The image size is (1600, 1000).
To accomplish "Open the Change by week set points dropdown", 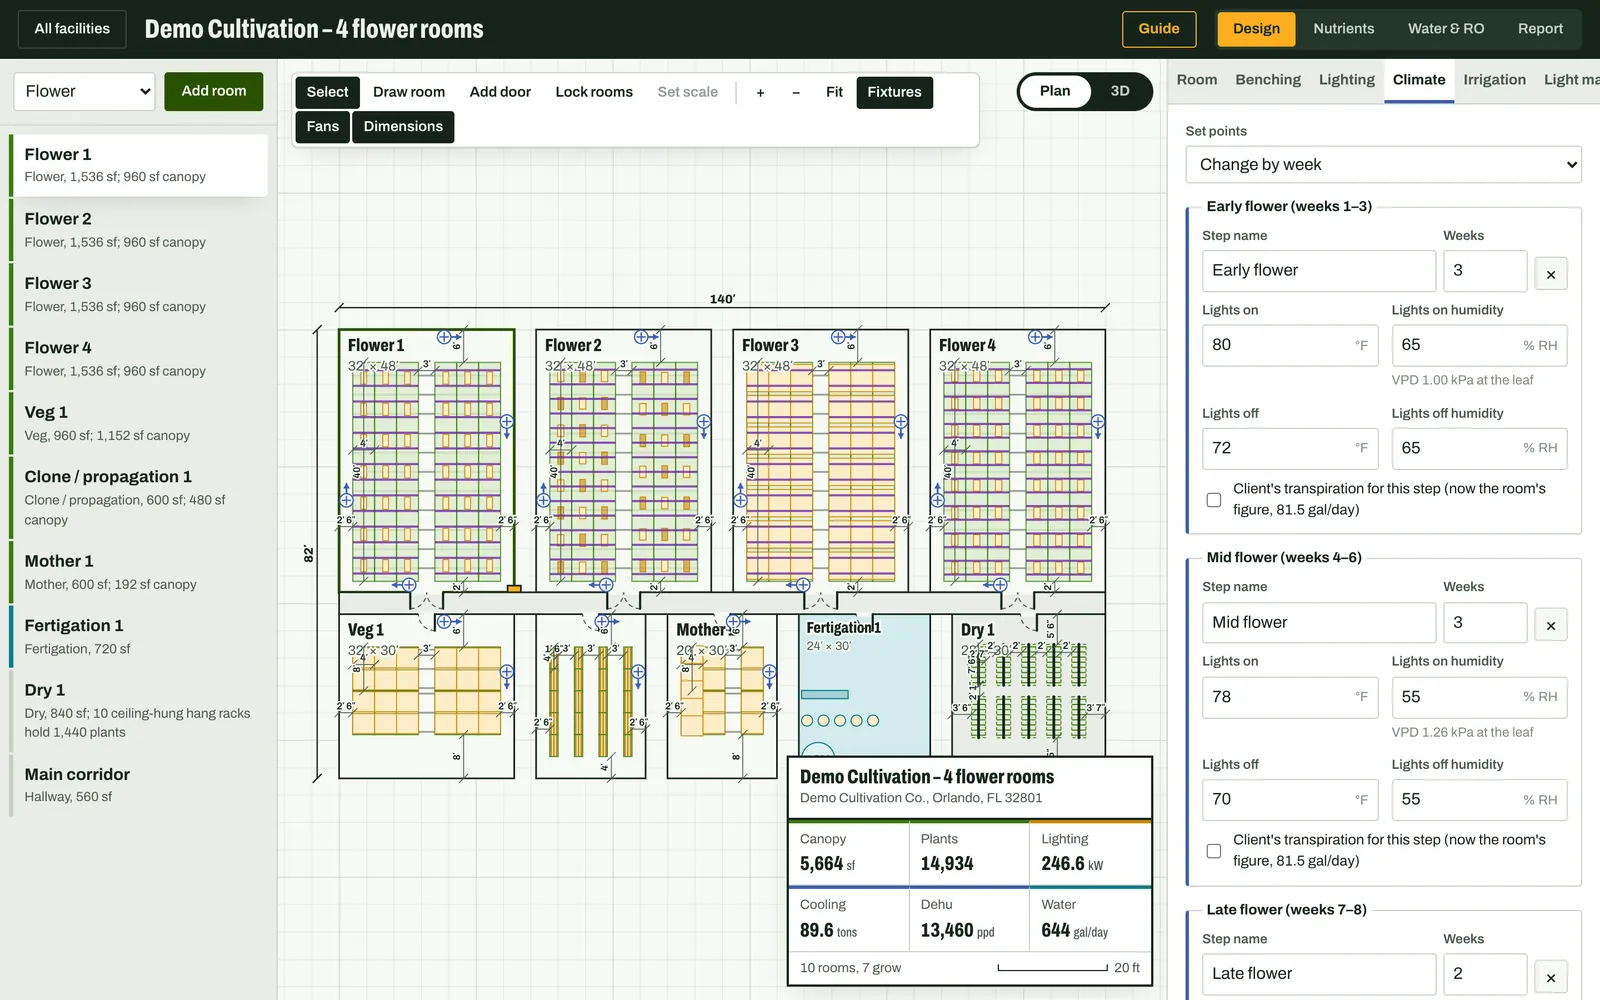I will click(x=1384, y=165).
